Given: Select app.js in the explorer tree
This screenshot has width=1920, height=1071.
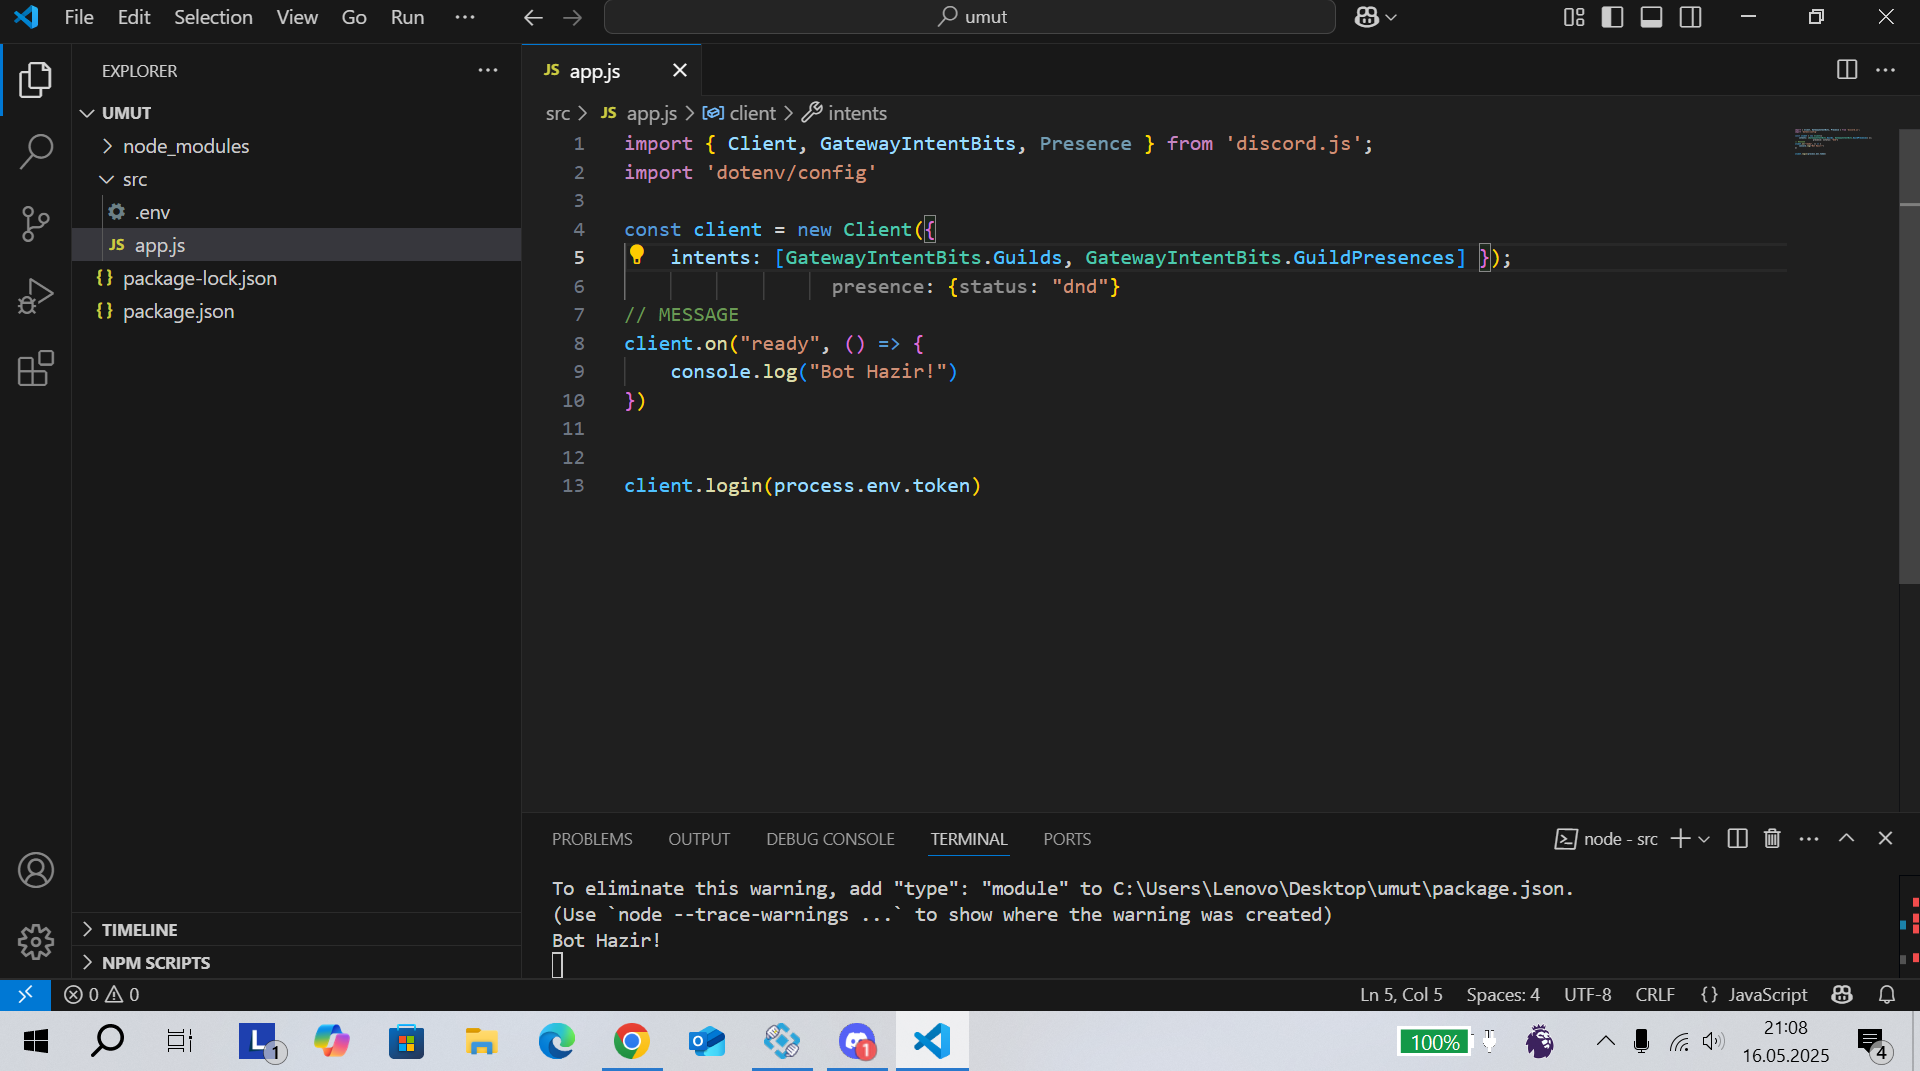Looking at the screenshot, I should pos(296,245).
